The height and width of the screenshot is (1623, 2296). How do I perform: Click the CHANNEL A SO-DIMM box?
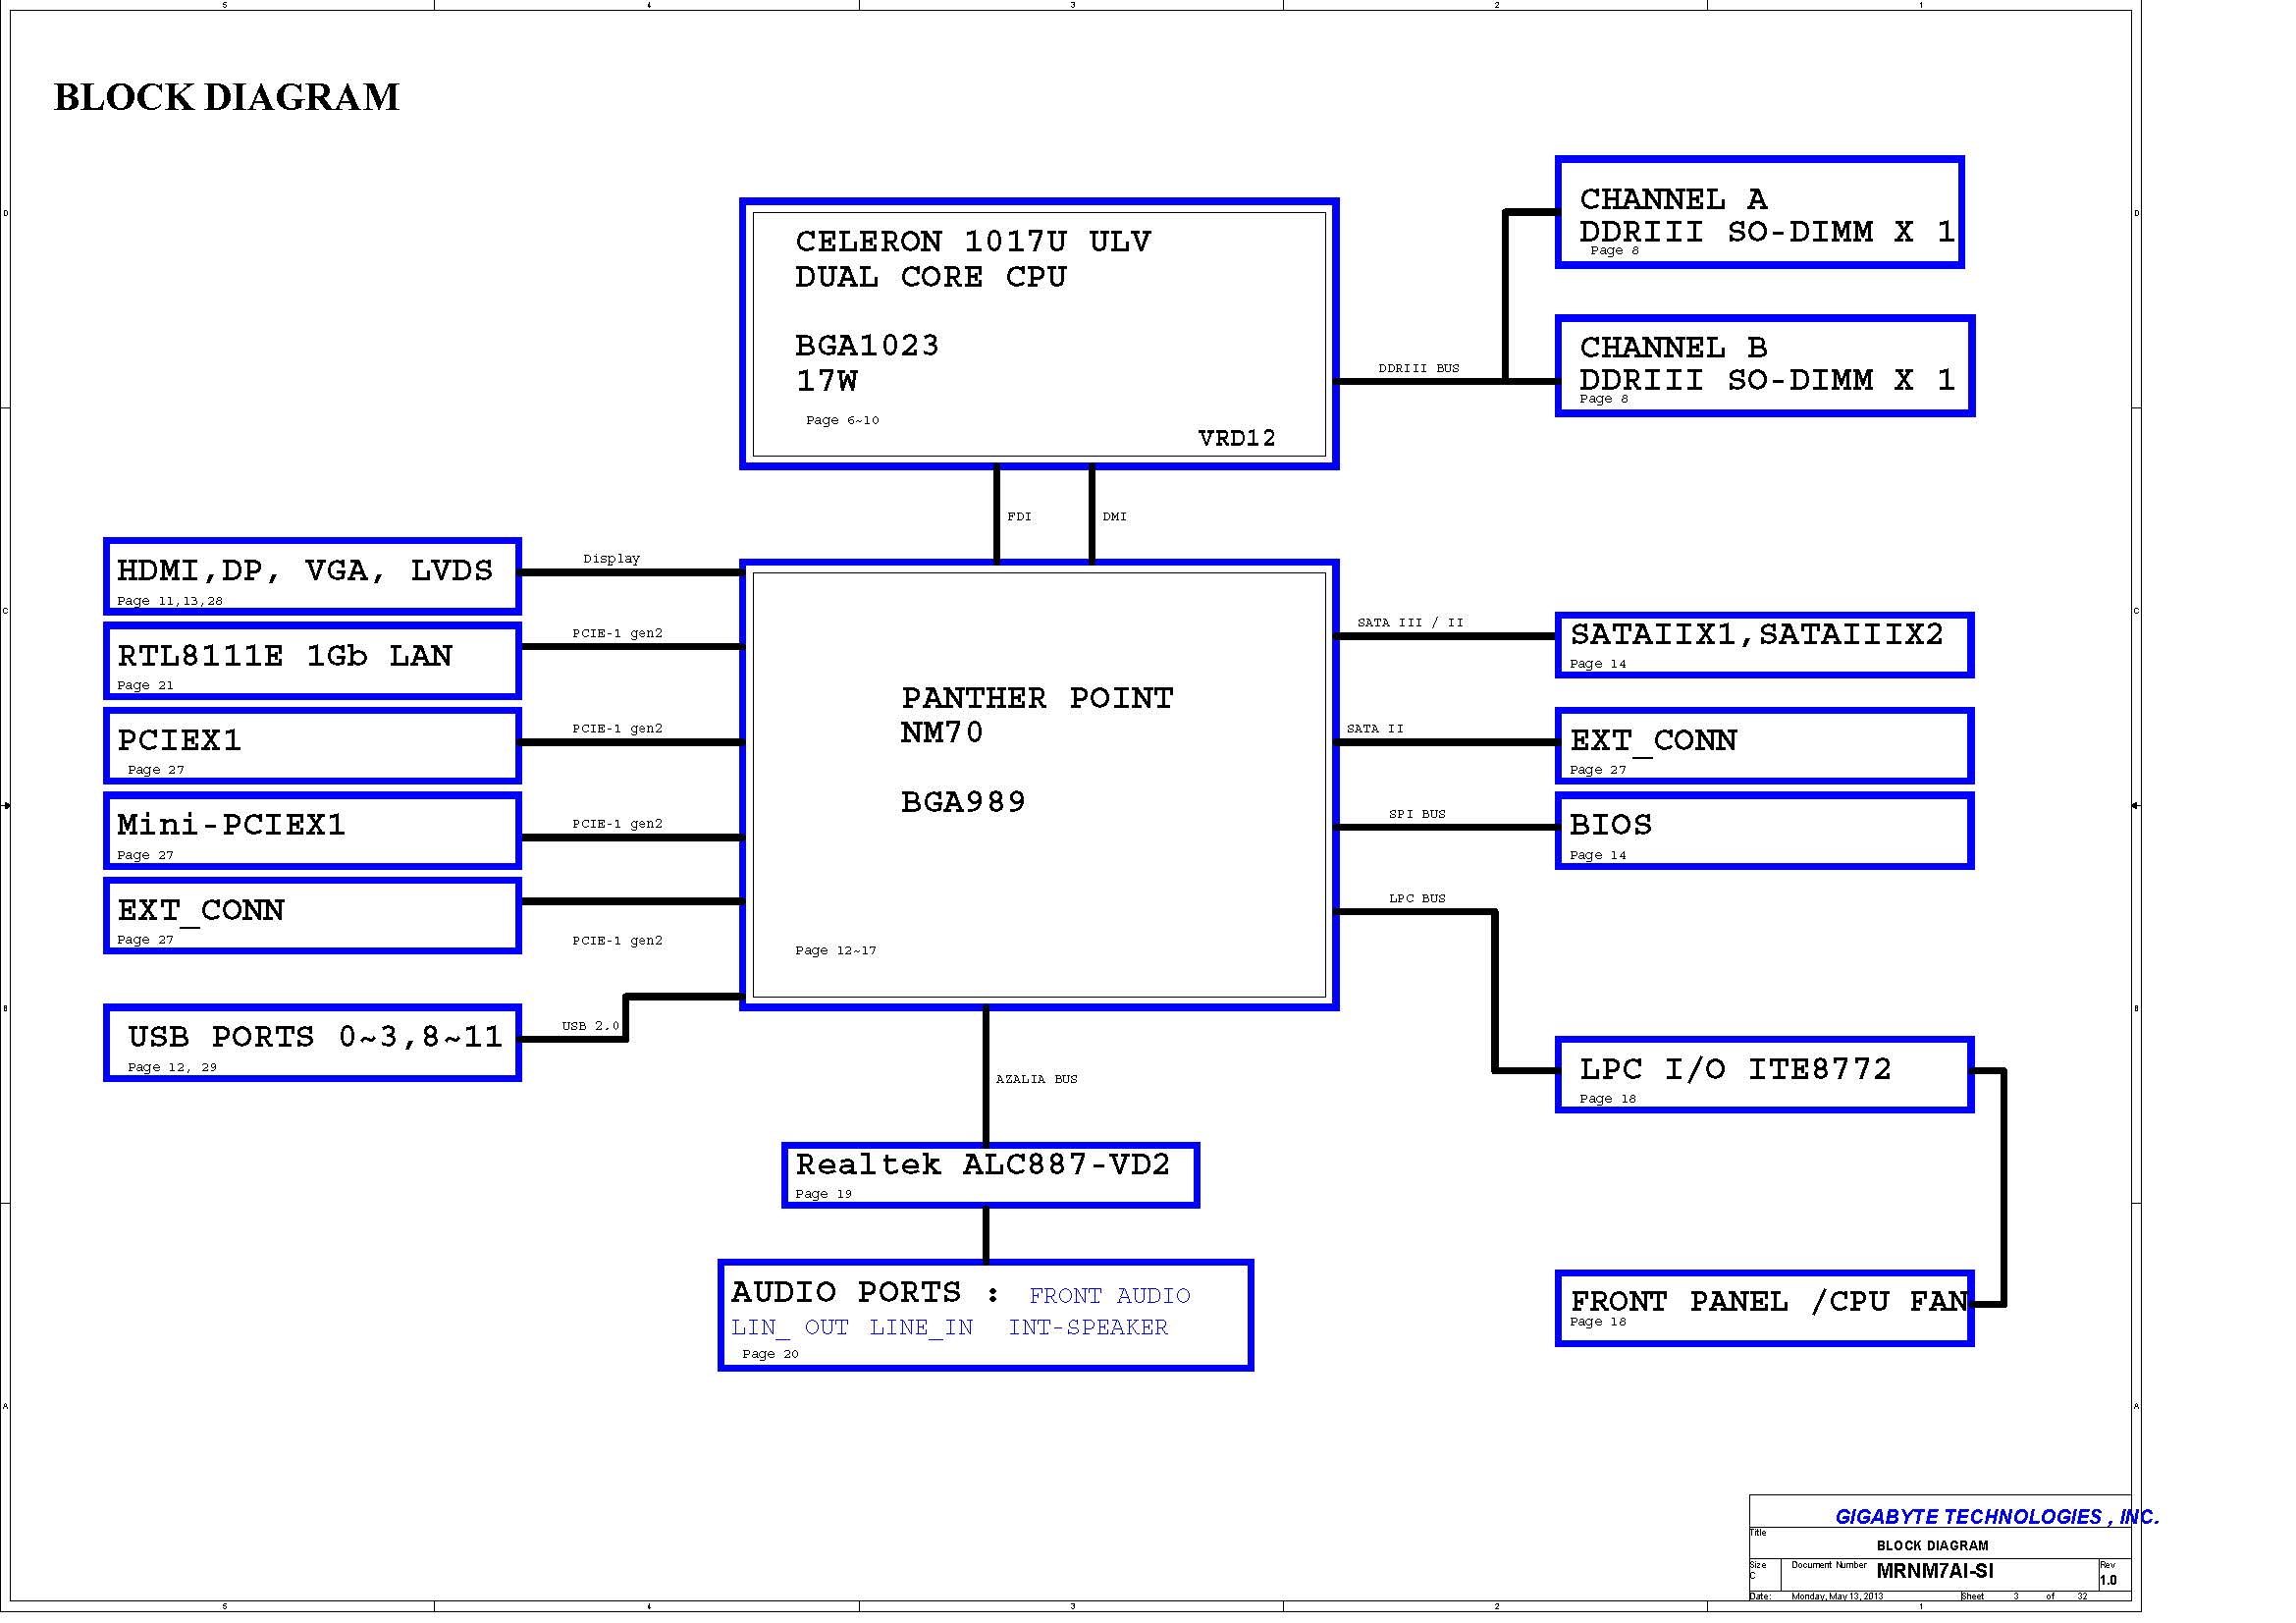pyautogui.click(x=1759, y=213)
